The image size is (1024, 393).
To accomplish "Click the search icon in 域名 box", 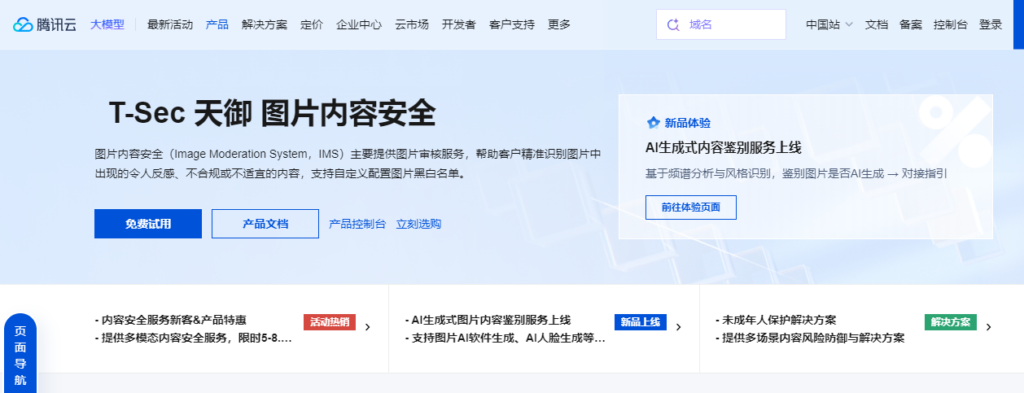I will tap(673, 25).
